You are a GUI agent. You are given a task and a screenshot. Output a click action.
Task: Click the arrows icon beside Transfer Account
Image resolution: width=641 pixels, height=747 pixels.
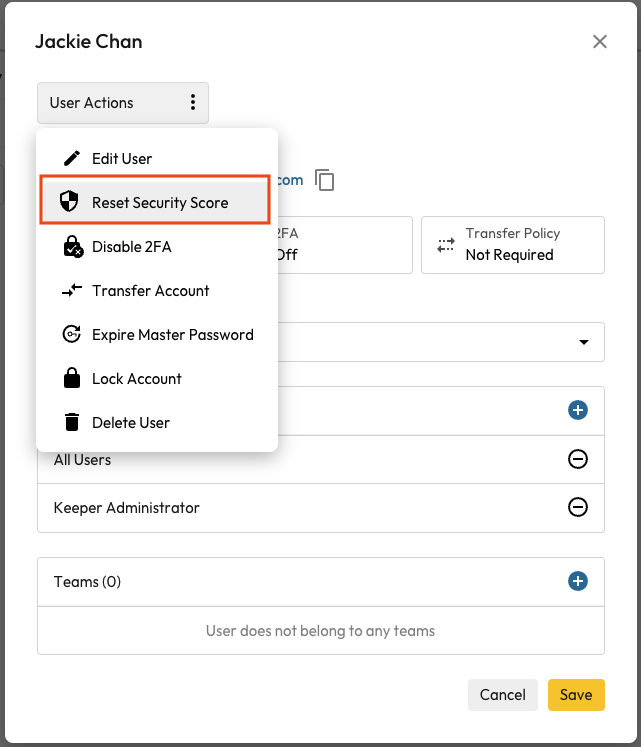(x=71, y=291)
